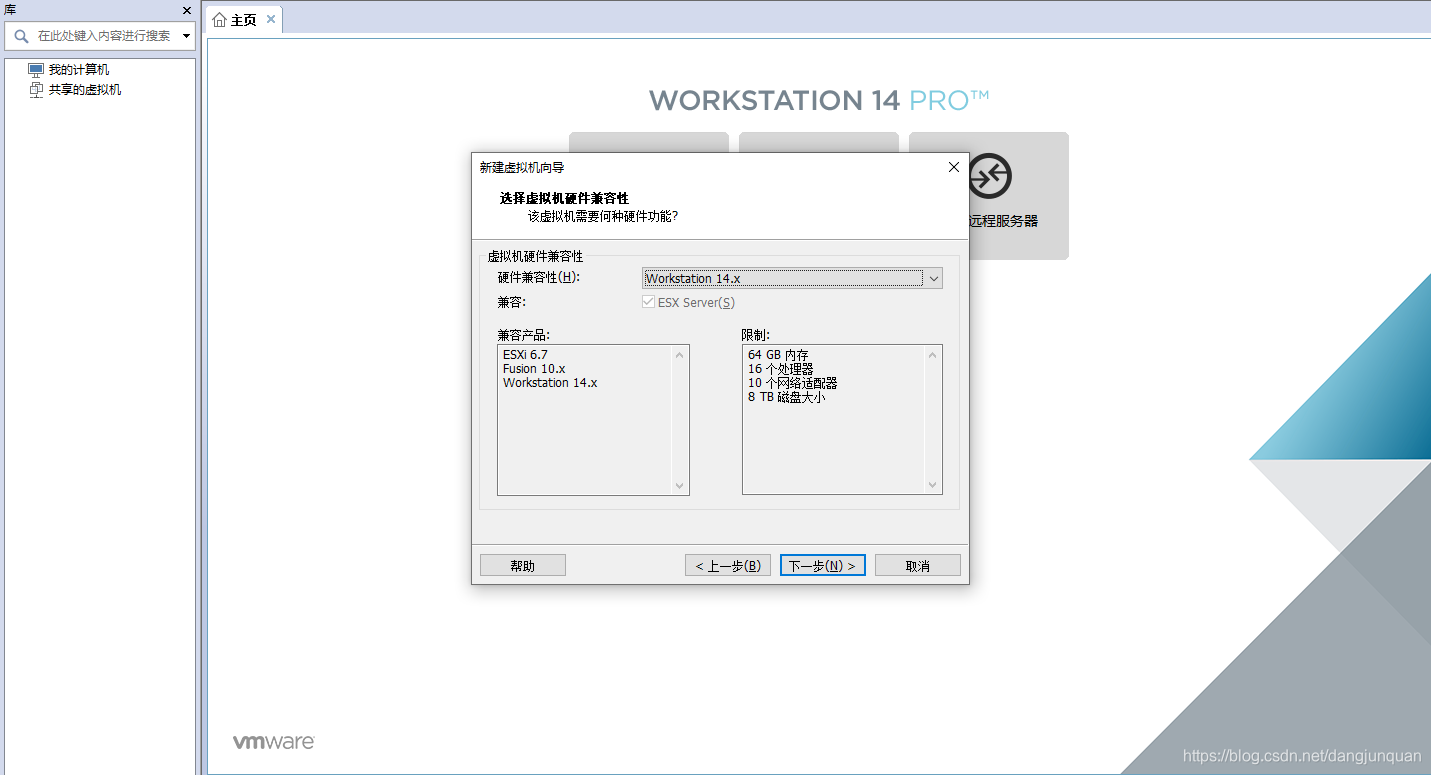Image resolution: width=1431 pixels, height=775 pixels.
Task: Click limitations list scroll-up arrow
Action: (933, 354)
